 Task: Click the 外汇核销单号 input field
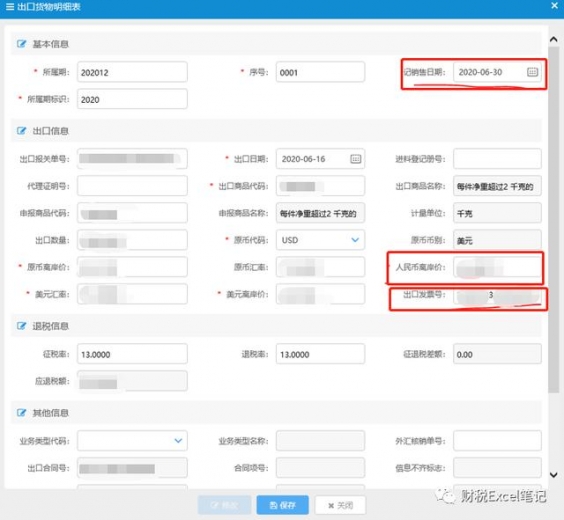(497, 441)
